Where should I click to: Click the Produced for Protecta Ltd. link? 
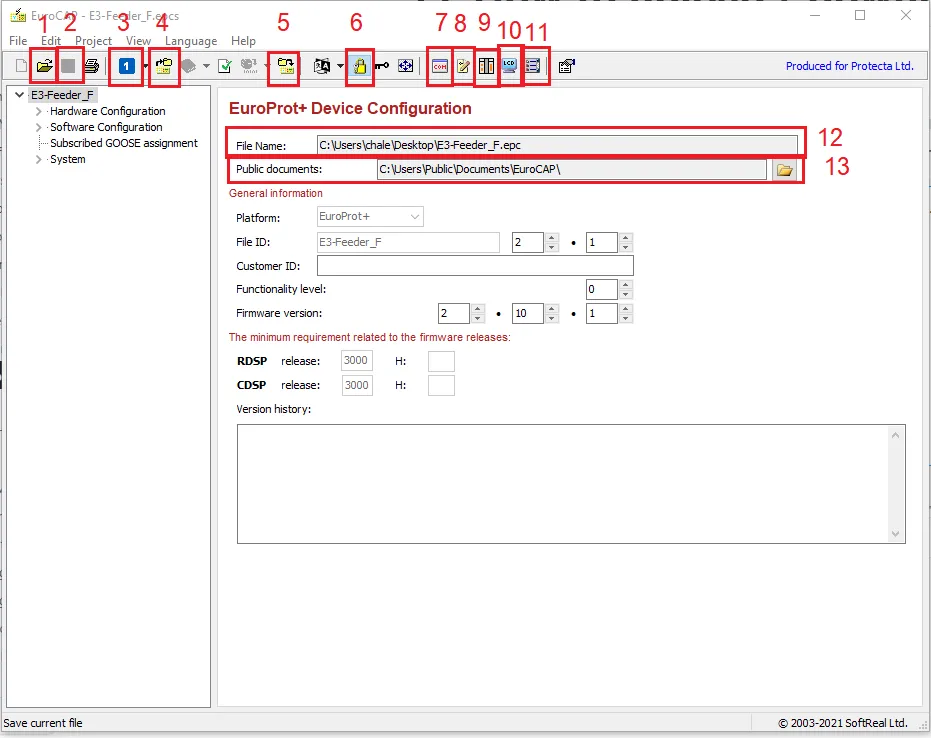click(x=850, y=66)
